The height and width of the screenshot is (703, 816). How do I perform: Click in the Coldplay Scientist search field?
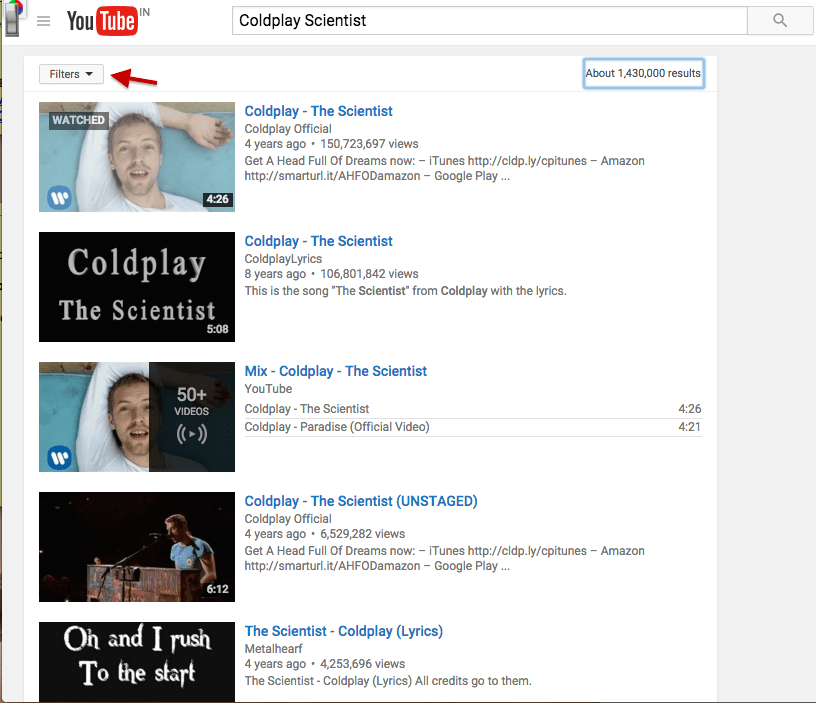point(490,20)
